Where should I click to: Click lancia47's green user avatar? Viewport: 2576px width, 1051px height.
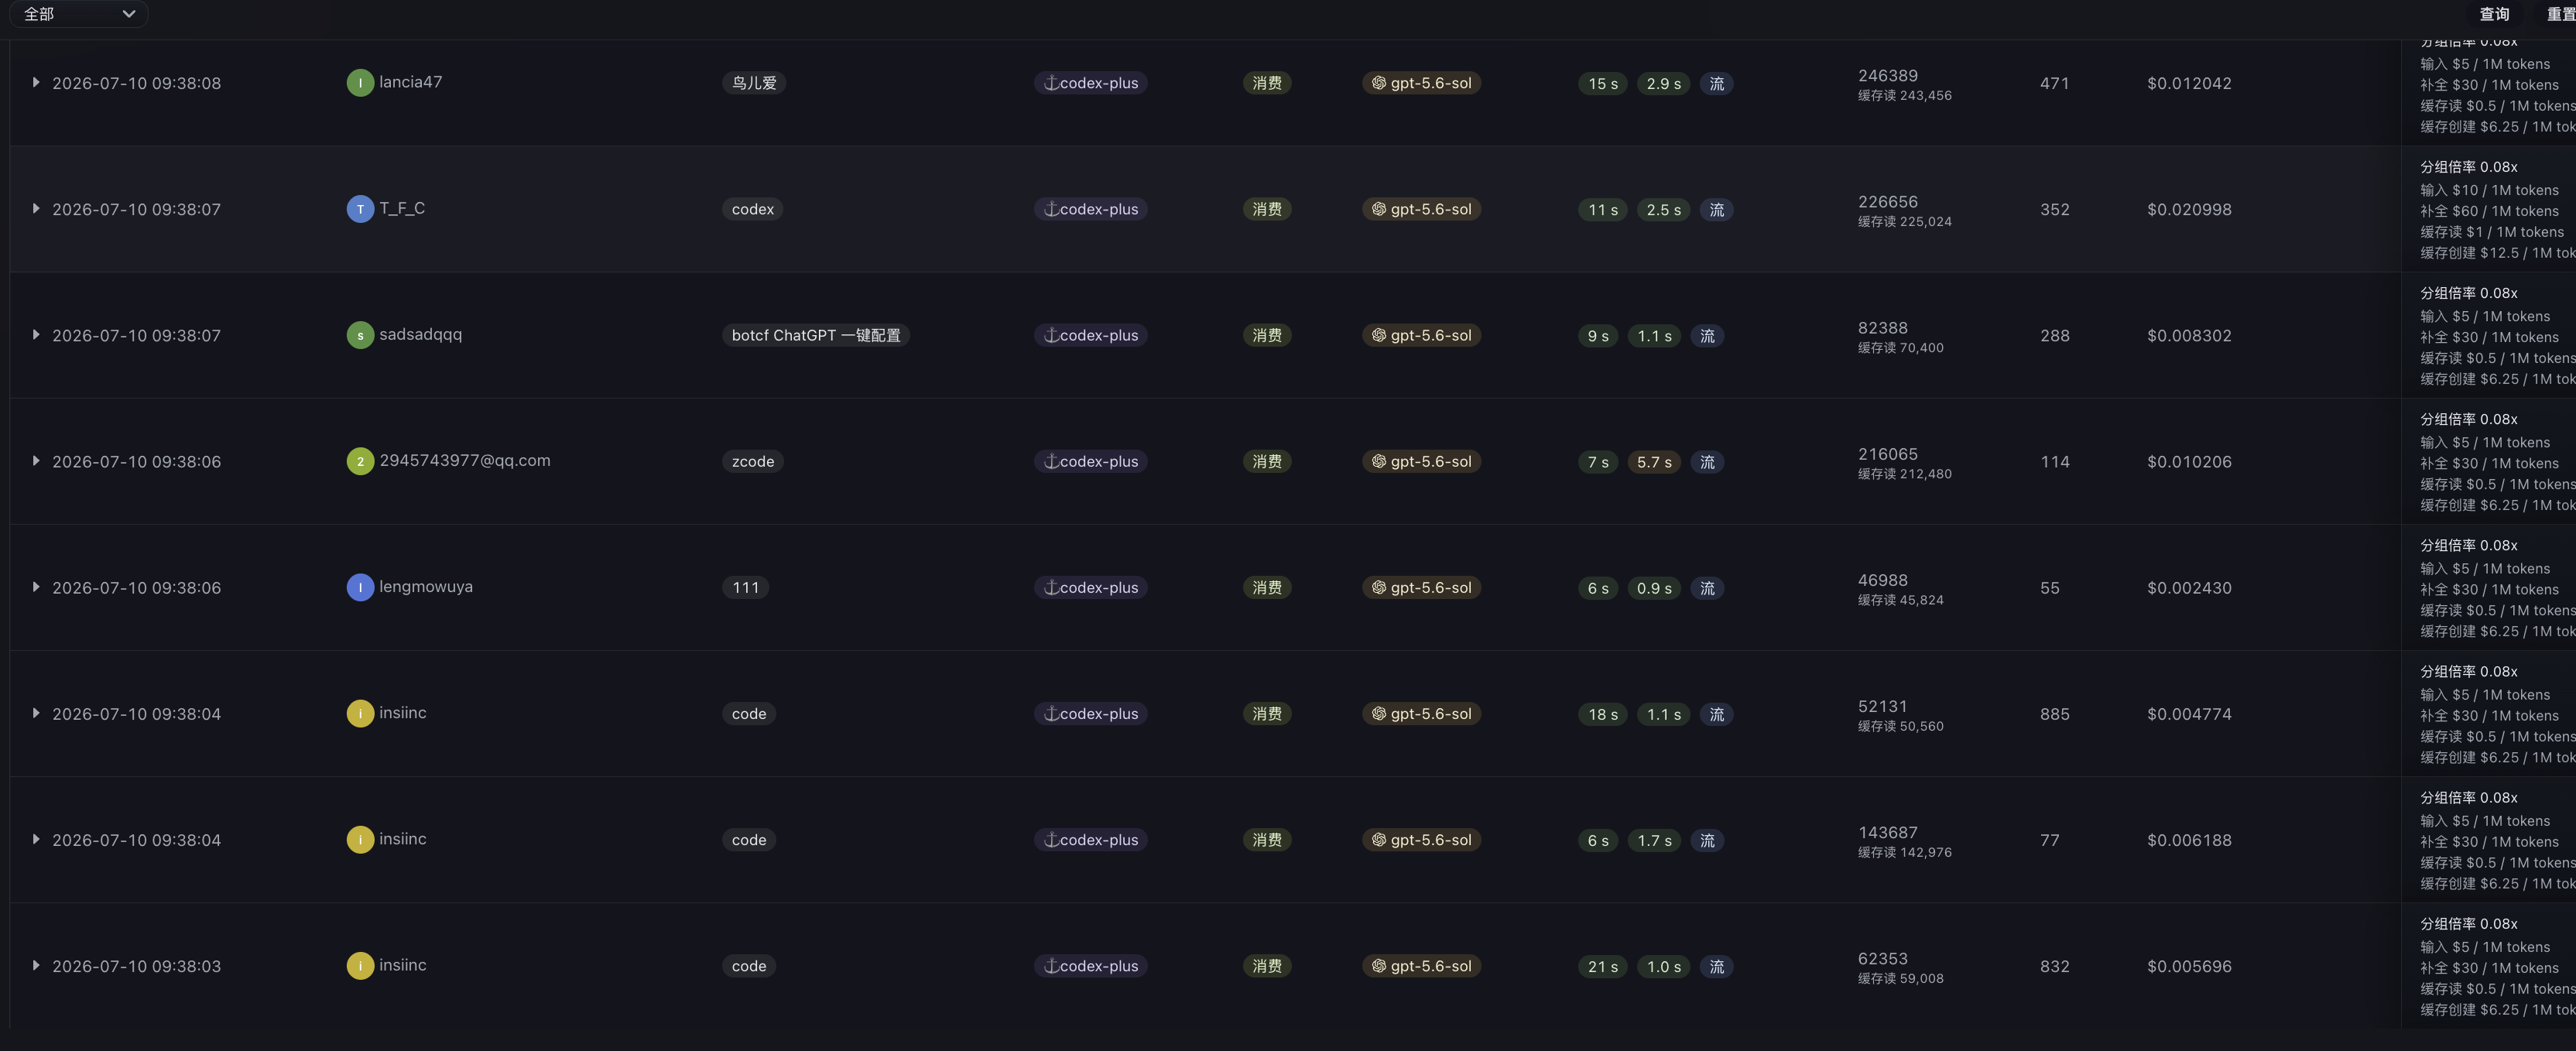(360, 83)
